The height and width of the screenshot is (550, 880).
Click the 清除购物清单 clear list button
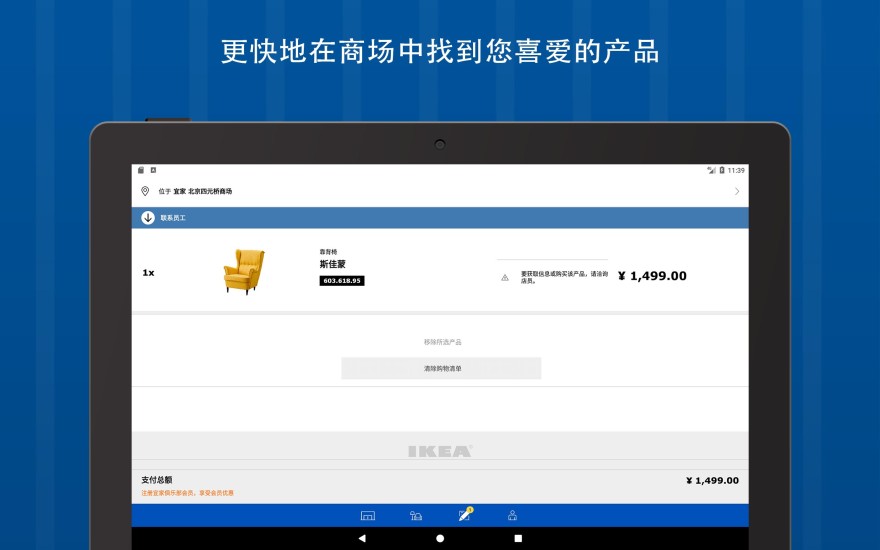[x=441, y=368]
